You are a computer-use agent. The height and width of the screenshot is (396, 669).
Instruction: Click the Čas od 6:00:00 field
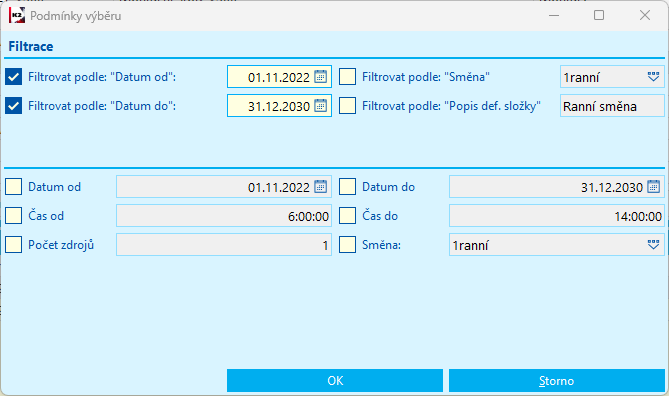point(224,215)
